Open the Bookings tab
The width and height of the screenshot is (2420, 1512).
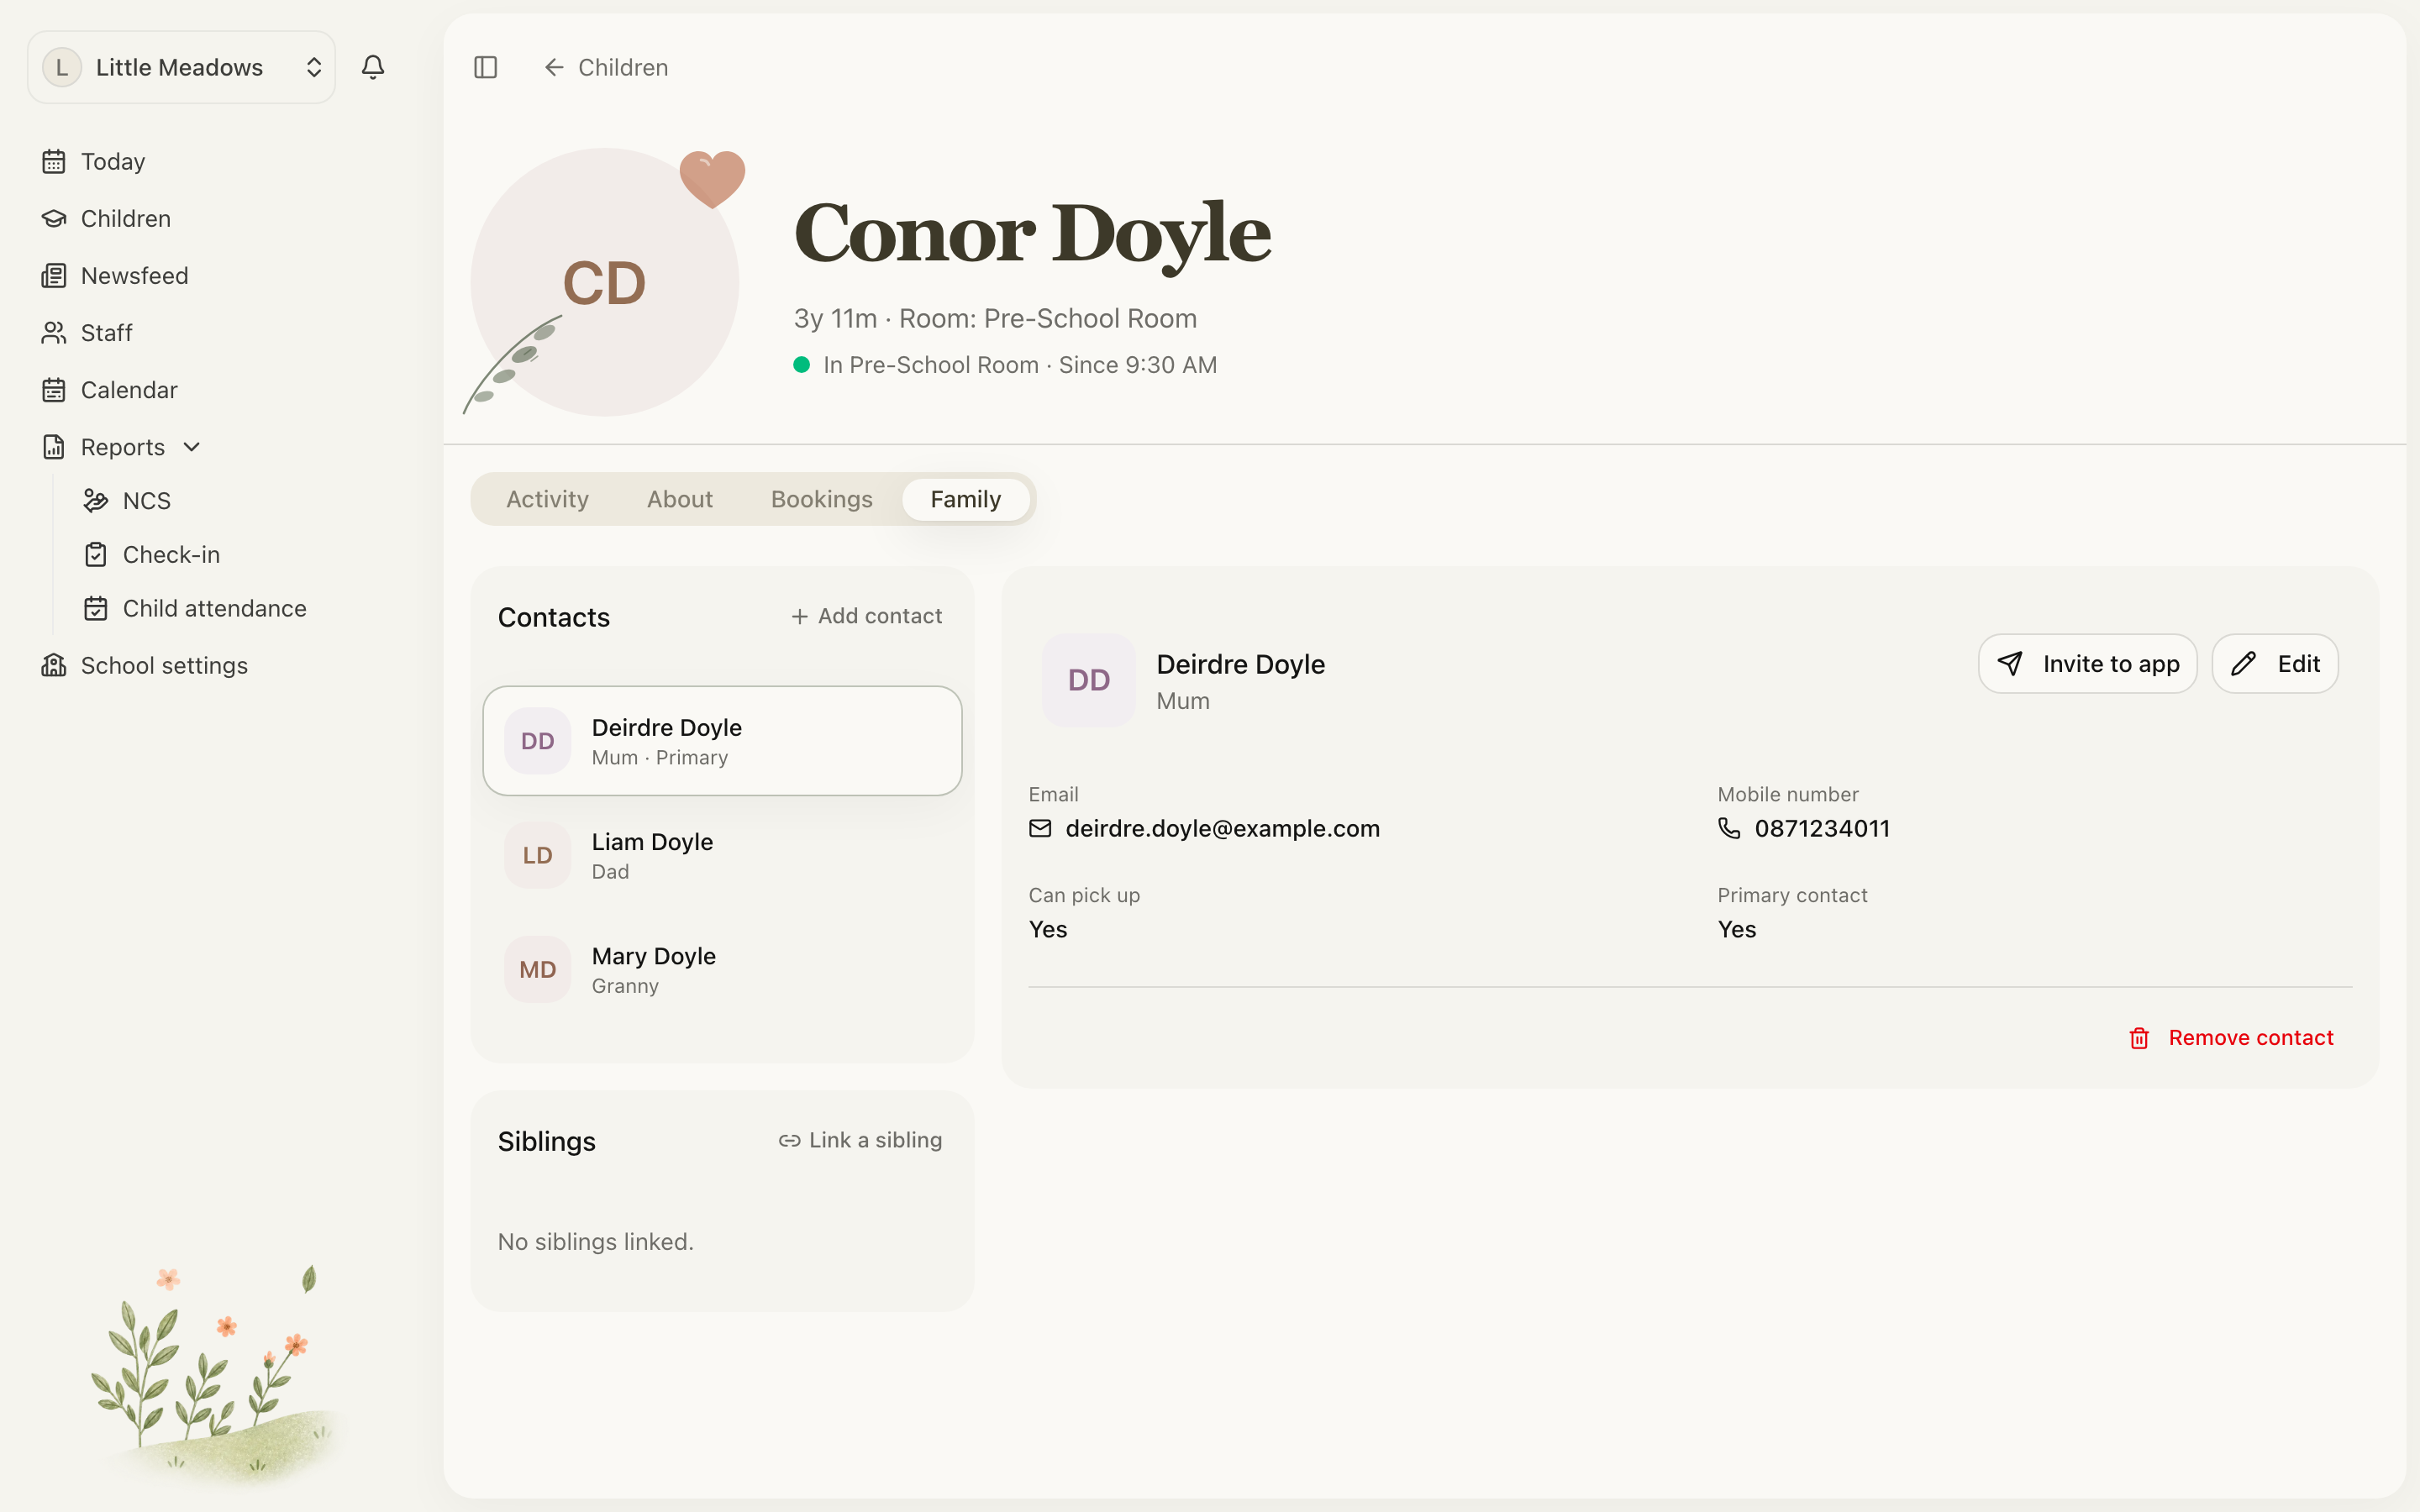point(821,499)
